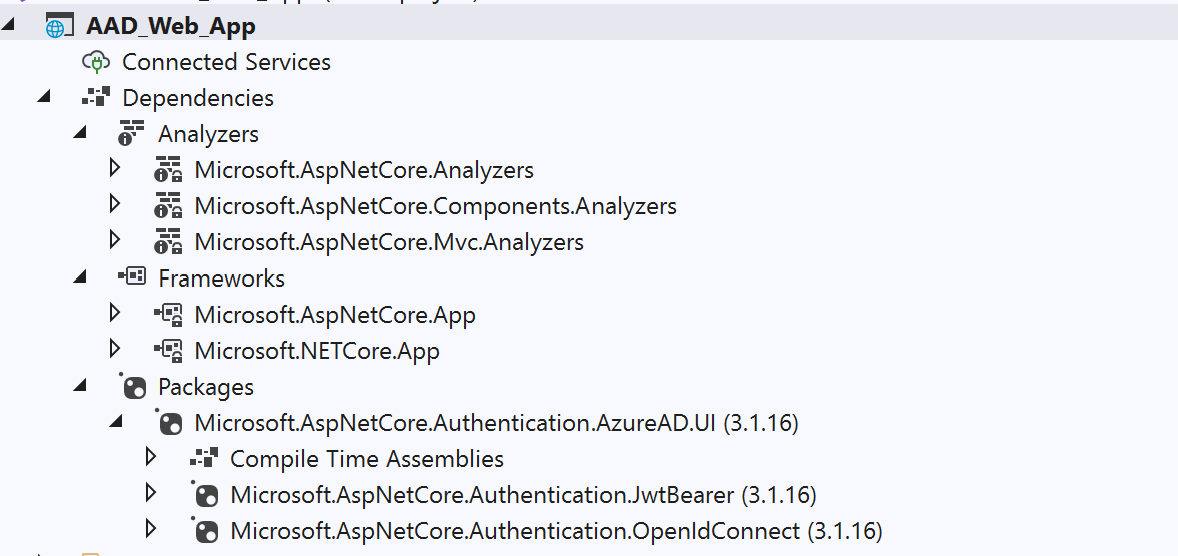The image size is (1178, 556).
Task: Select Microsoft.AspNetCore.App text
Action: tap(335, 315)
